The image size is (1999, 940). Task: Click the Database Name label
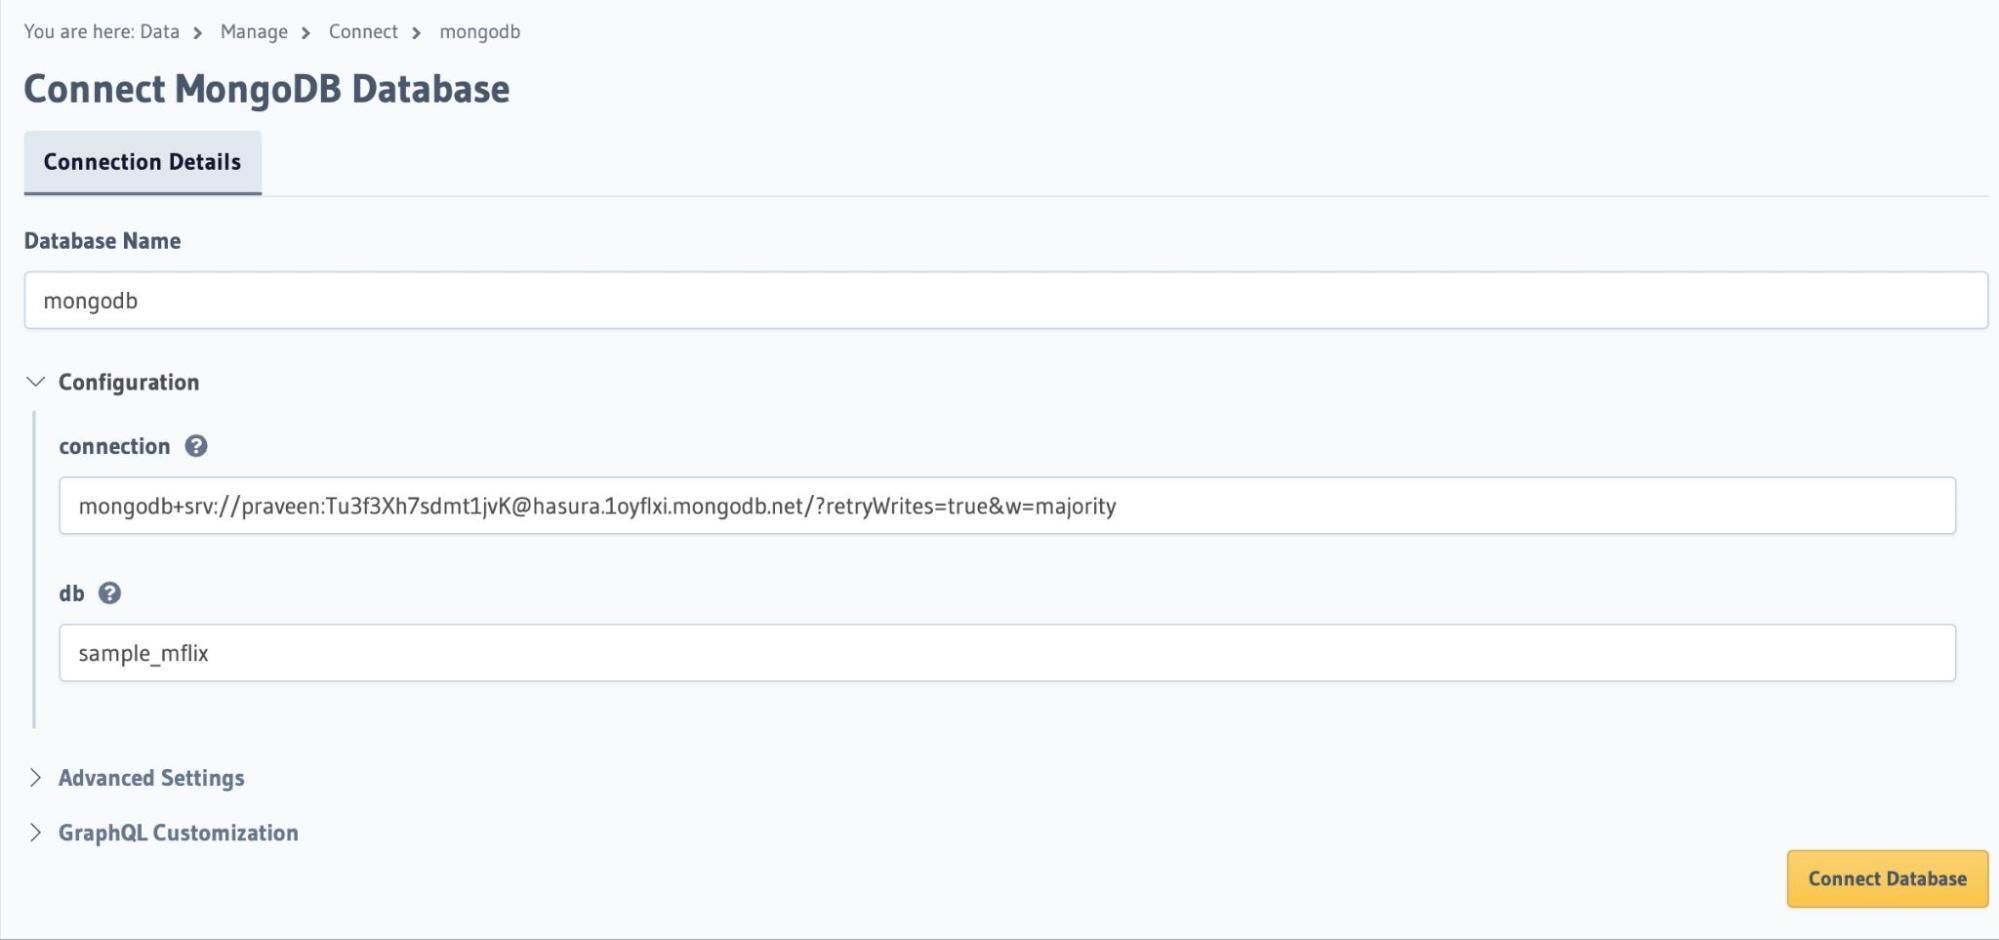coord(102,240)
